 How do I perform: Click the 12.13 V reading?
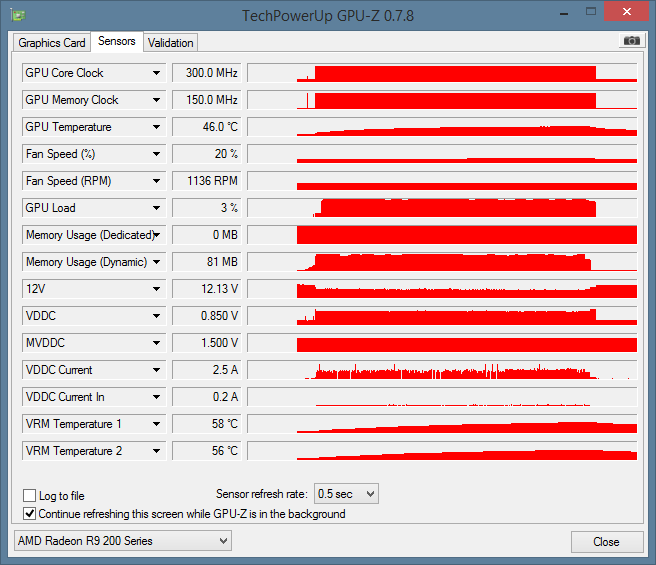tap(207, 289)
